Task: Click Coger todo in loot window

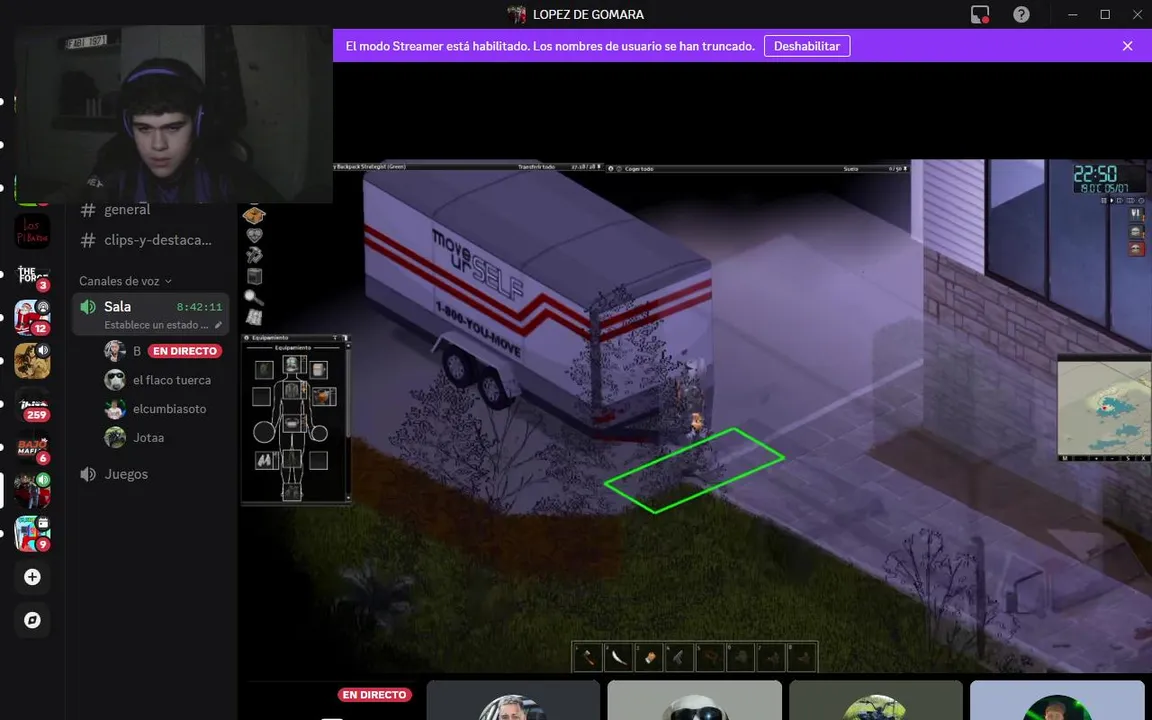Action: 638,168
